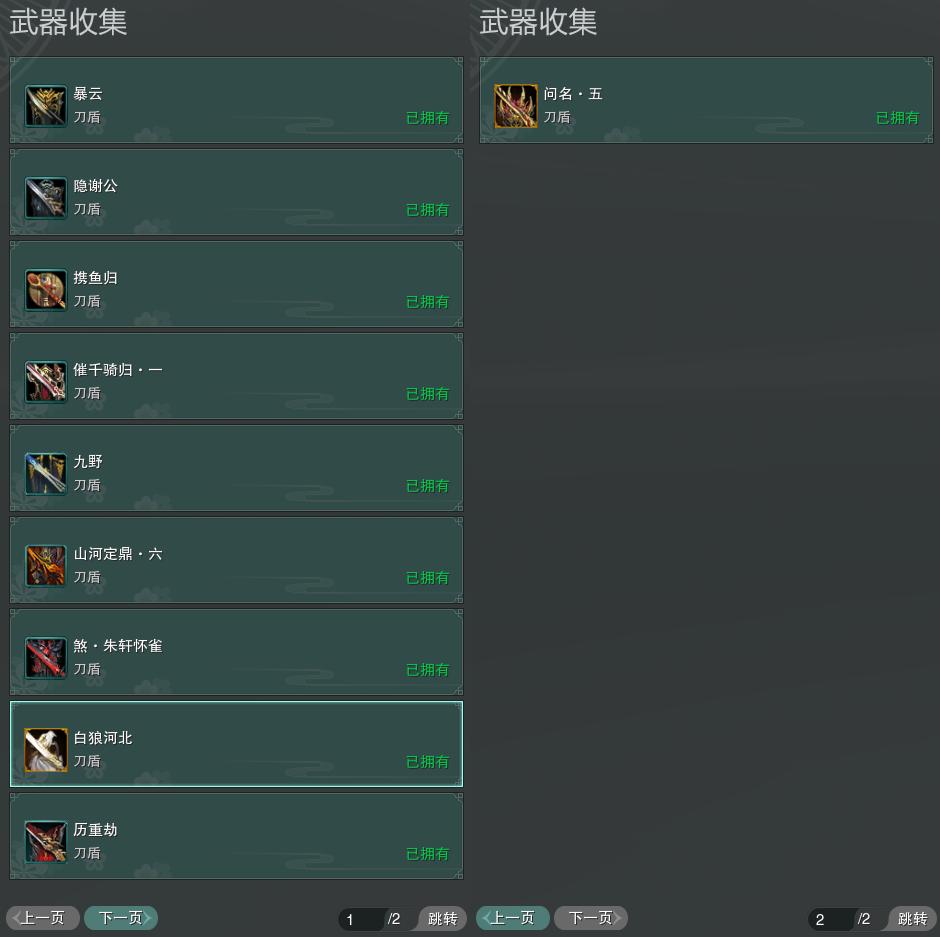The height and width of the screenshot is (937, 940).
Task: Click the 九野 weapon icon
Action: 46,474
